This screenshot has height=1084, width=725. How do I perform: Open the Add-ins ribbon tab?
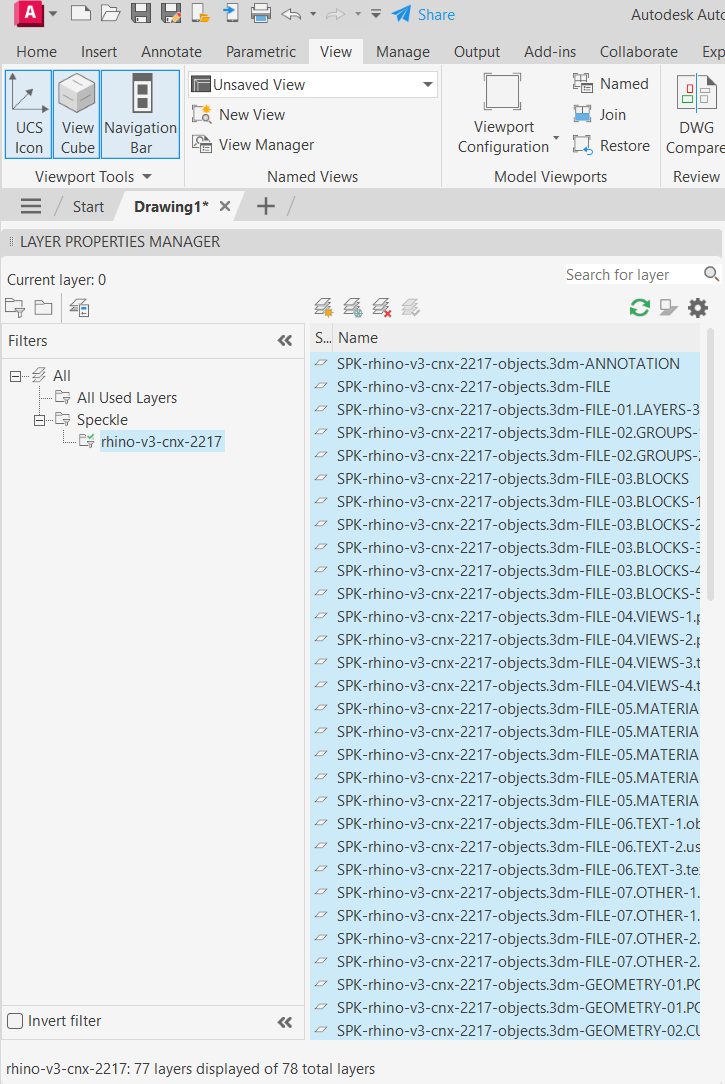point(550,52)
